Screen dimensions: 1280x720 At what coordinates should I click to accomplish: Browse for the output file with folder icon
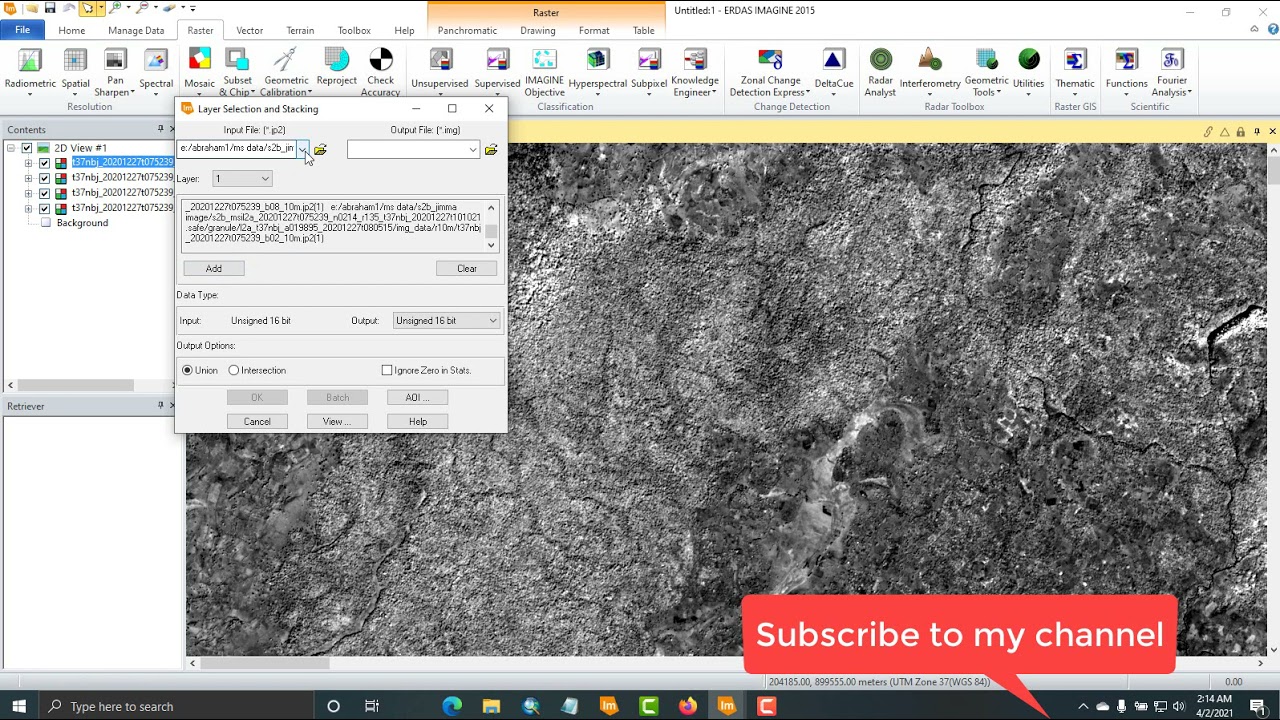[x=491, y=150]
